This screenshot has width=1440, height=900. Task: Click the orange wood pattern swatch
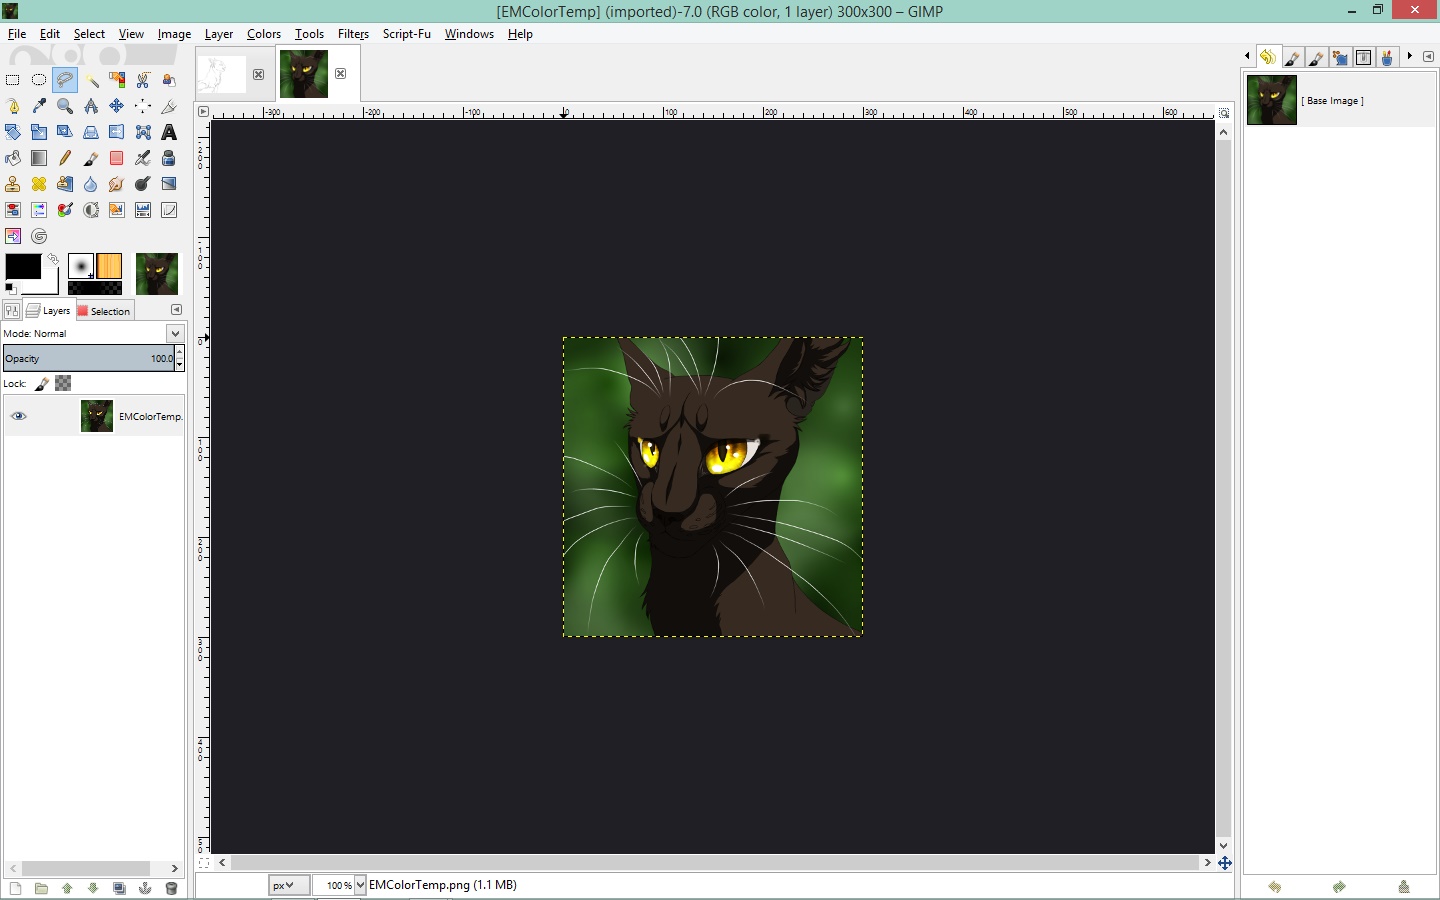[x=109, y=266]
